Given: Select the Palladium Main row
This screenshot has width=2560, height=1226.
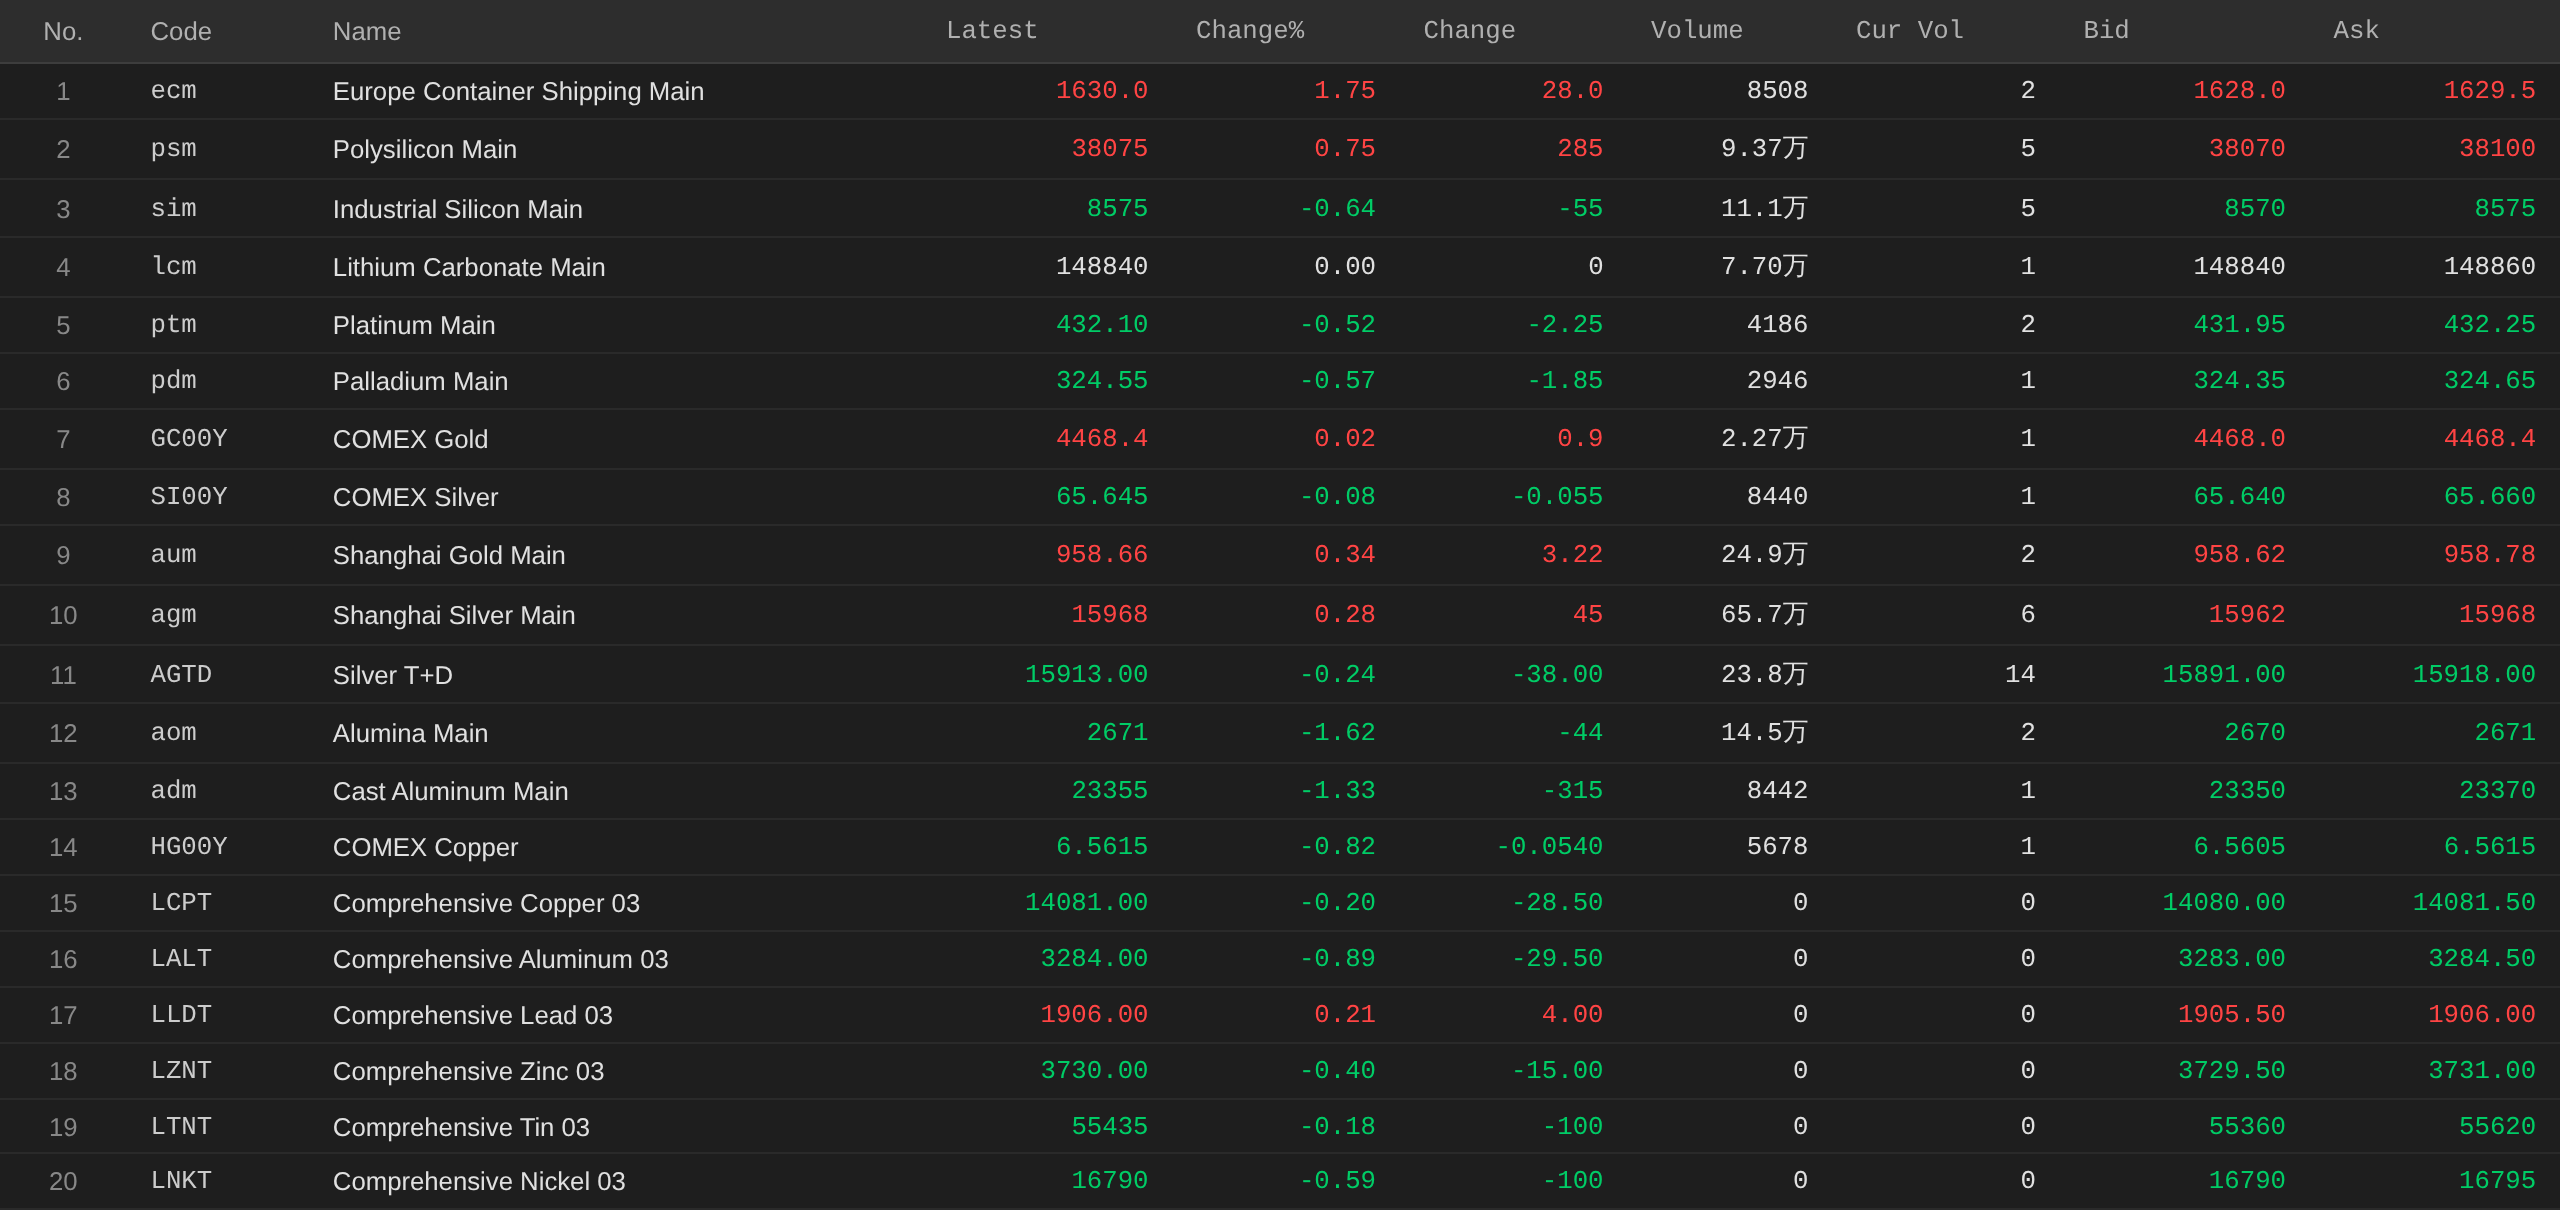Looking at the screenshot, I should pos(1280,381).
